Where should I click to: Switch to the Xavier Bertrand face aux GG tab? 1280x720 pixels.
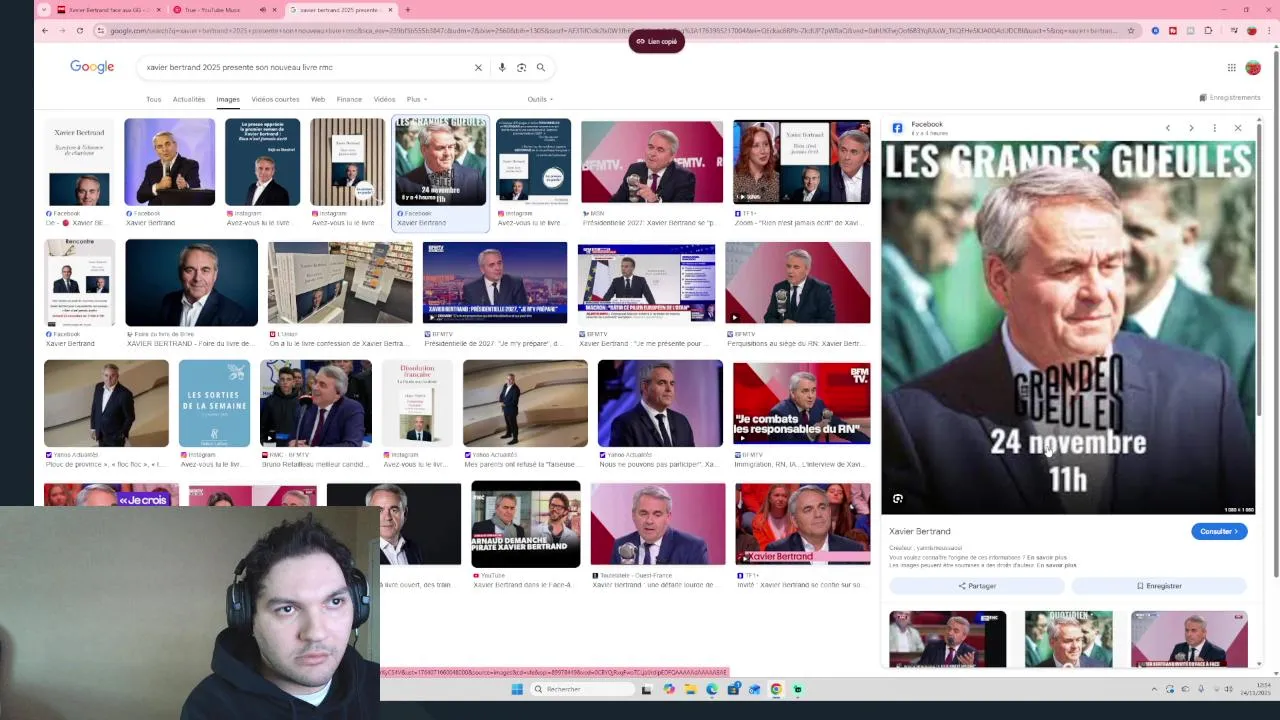point(109,10)
